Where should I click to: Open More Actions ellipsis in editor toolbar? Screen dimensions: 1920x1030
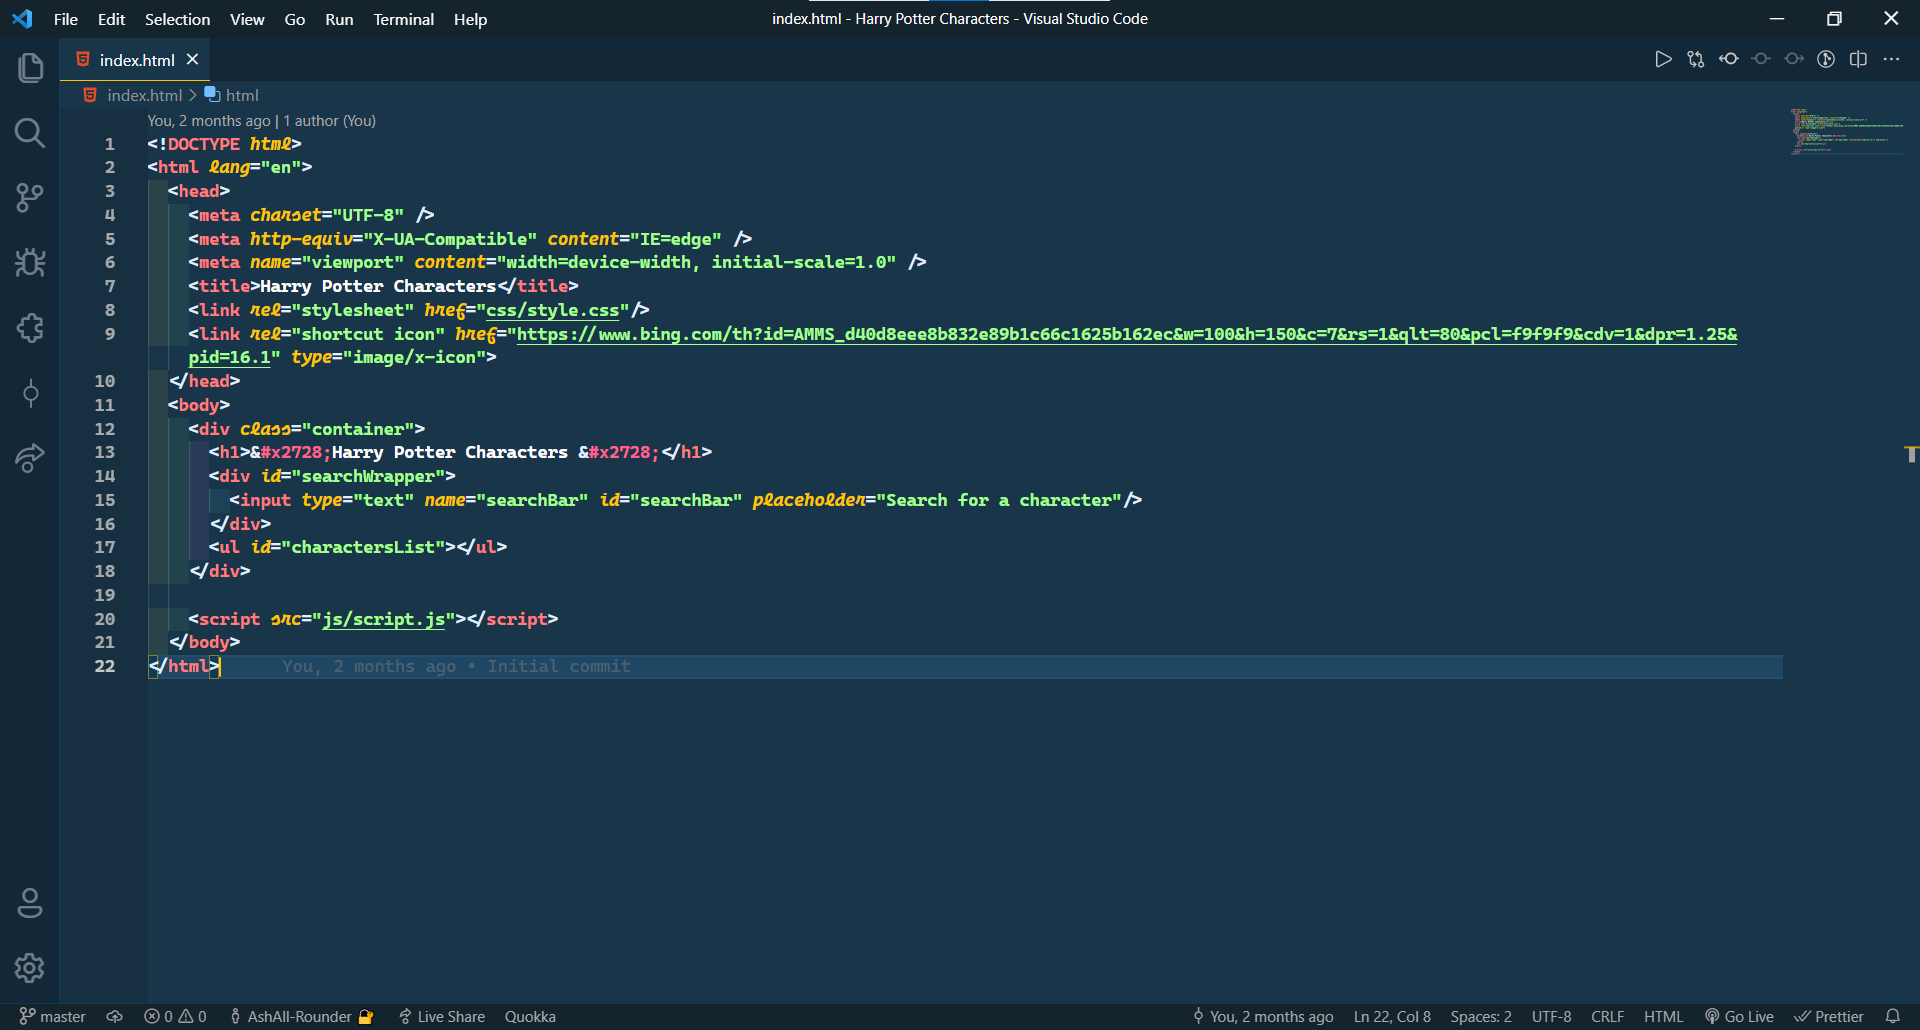click(x=1891, y=60)
